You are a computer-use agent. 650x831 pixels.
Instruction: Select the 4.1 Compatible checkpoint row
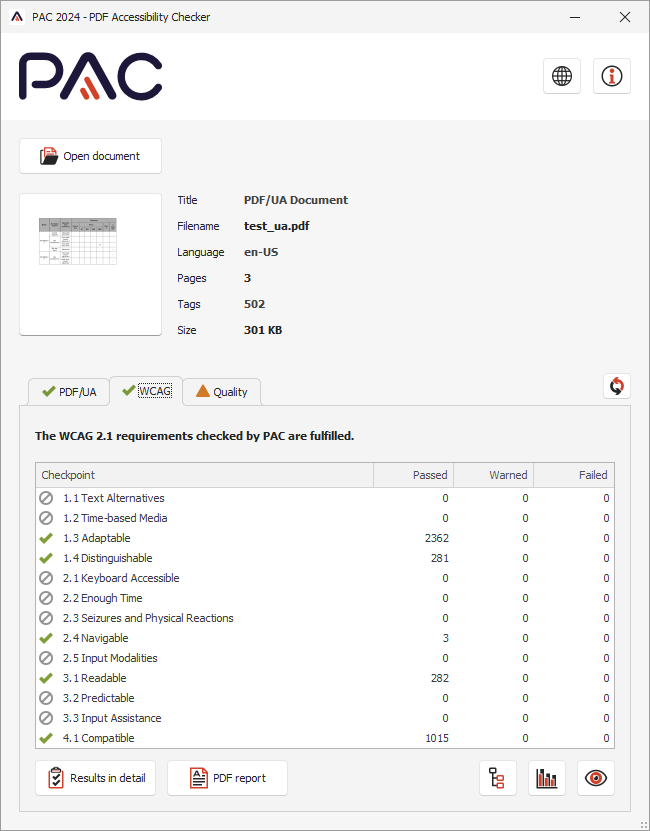point(200,738)
